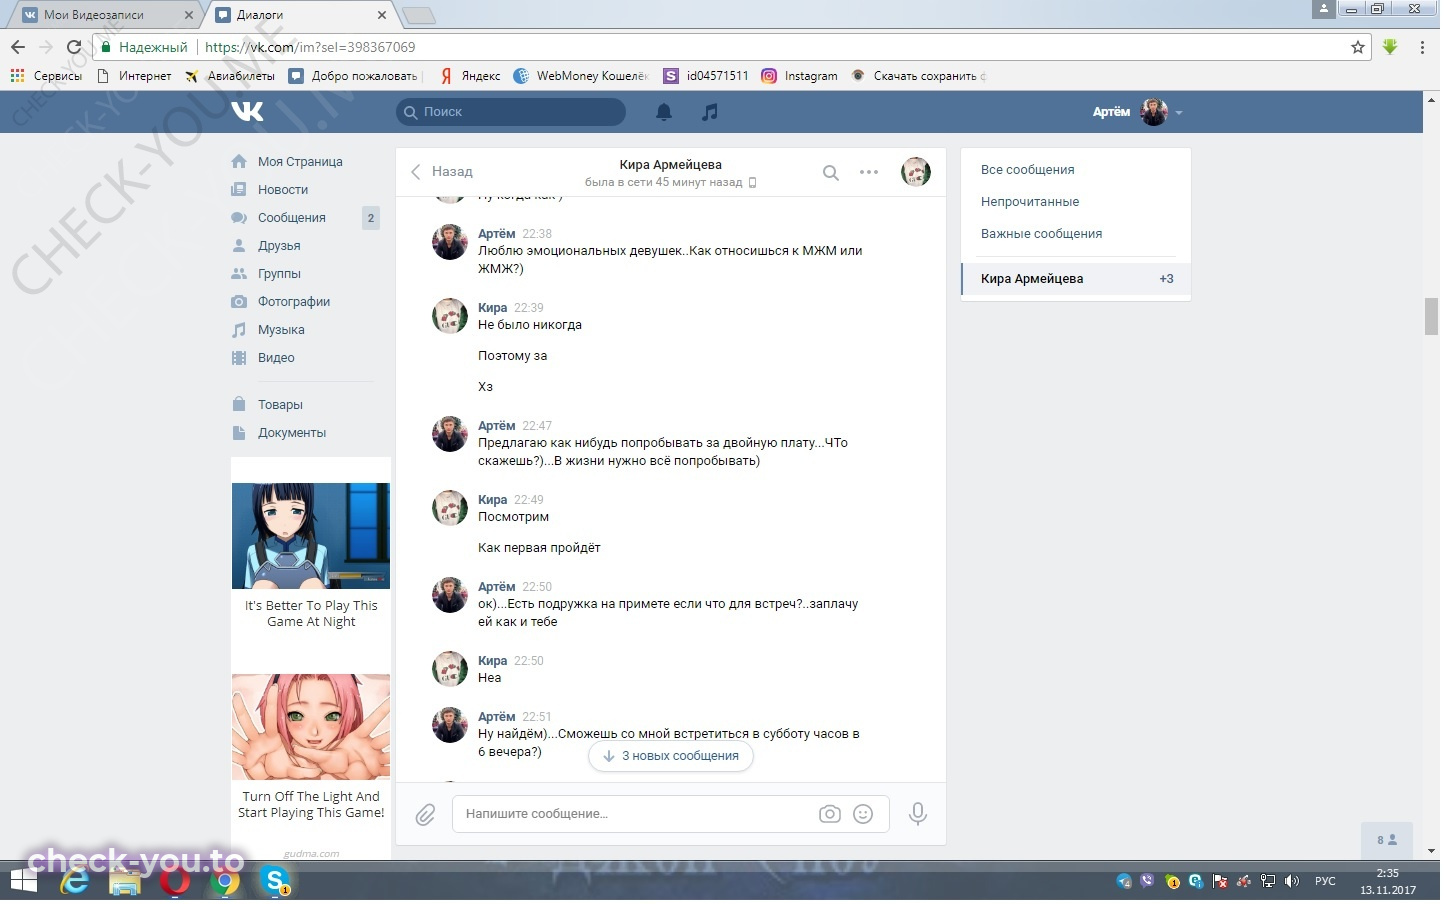Click Назад to leave the dialog
Image resolution: width=1448 pixels, height=904 pixels.
point(444,173)
